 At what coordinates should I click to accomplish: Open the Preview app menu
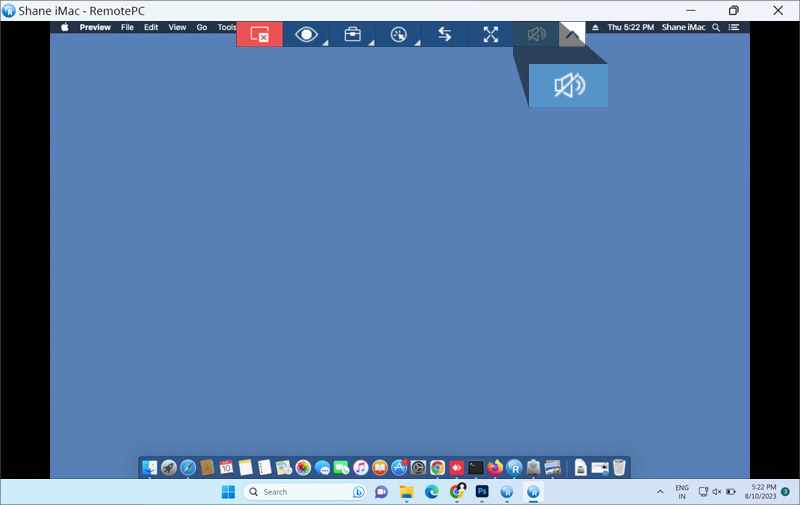tap(95, 28)
